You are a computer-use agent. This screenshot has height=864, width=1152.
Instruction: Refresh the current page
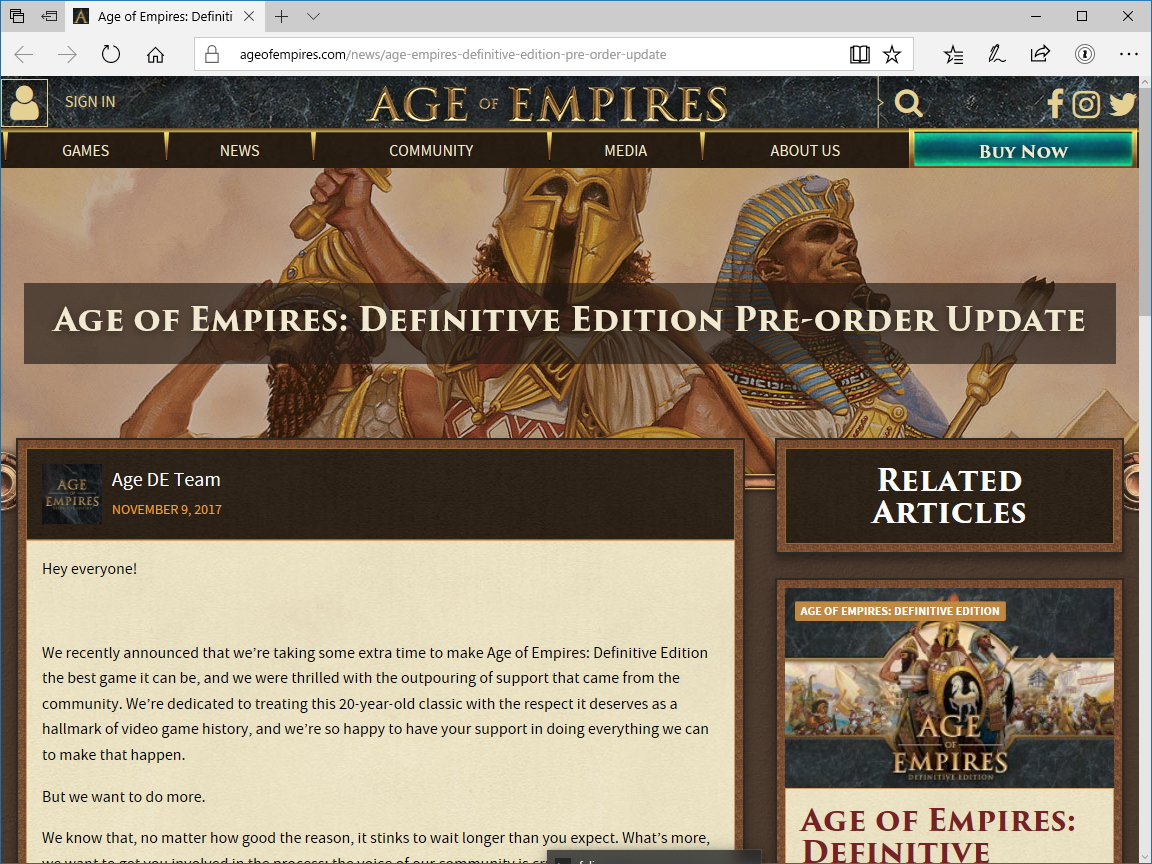tap(111, 54)
